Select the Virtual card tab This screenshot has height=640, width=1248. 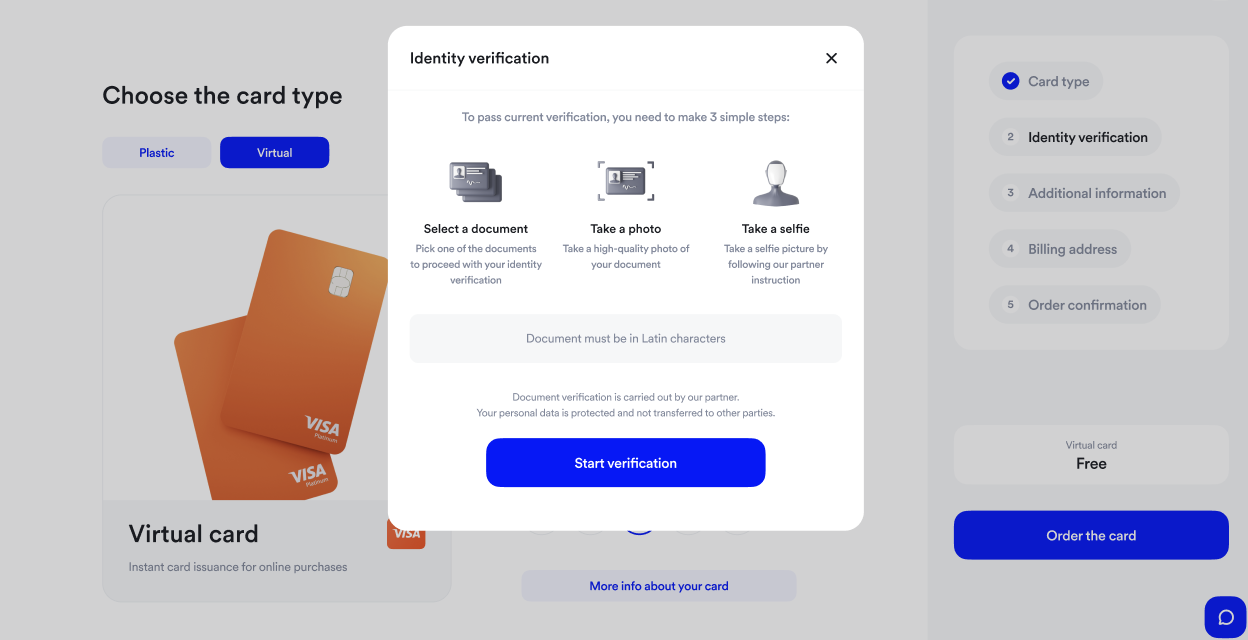point(274,152)
